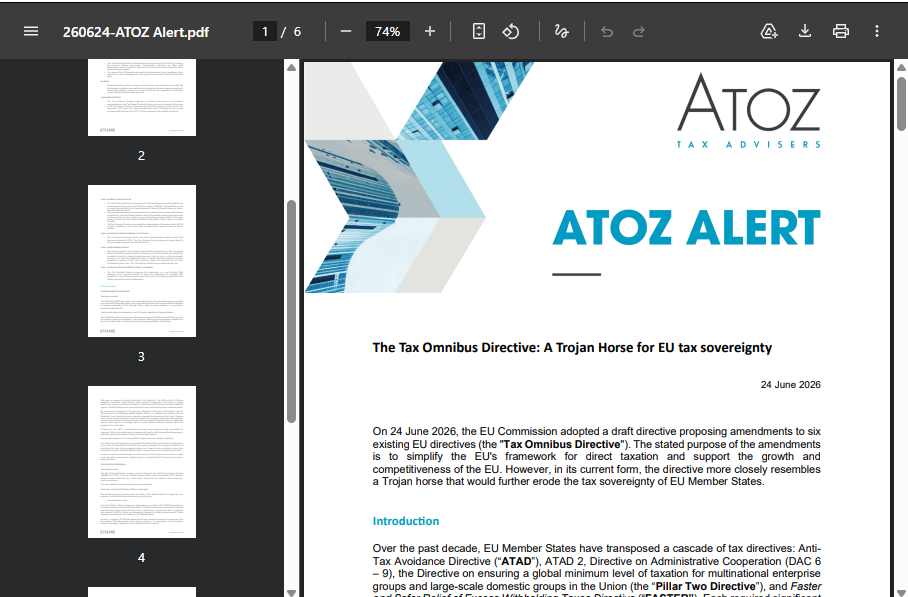This screenshot has width=908, height=597.
Task: Click the document scrollbar up arrow
Action: coord(901,67)
